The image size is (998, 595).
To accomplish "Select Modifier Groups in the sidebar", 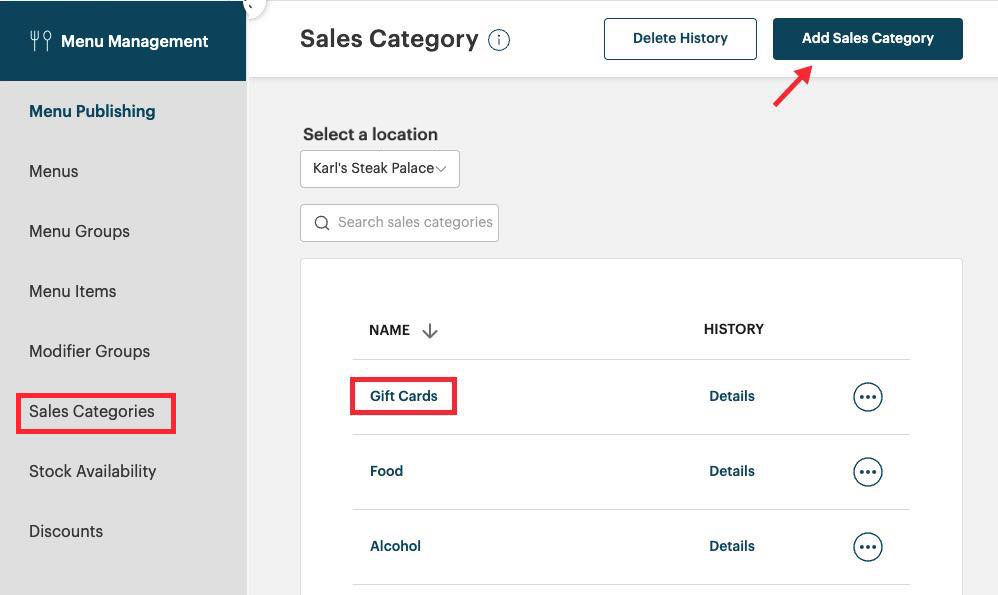I will (89, 351).
